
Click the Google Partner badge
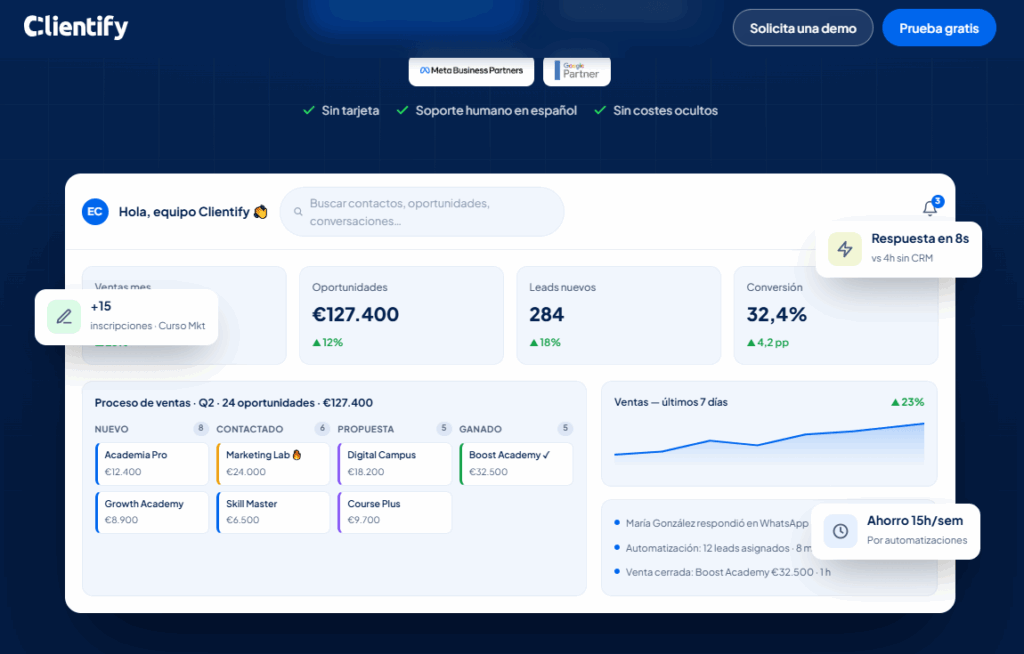pyautogui.click(x=577, y=71)
